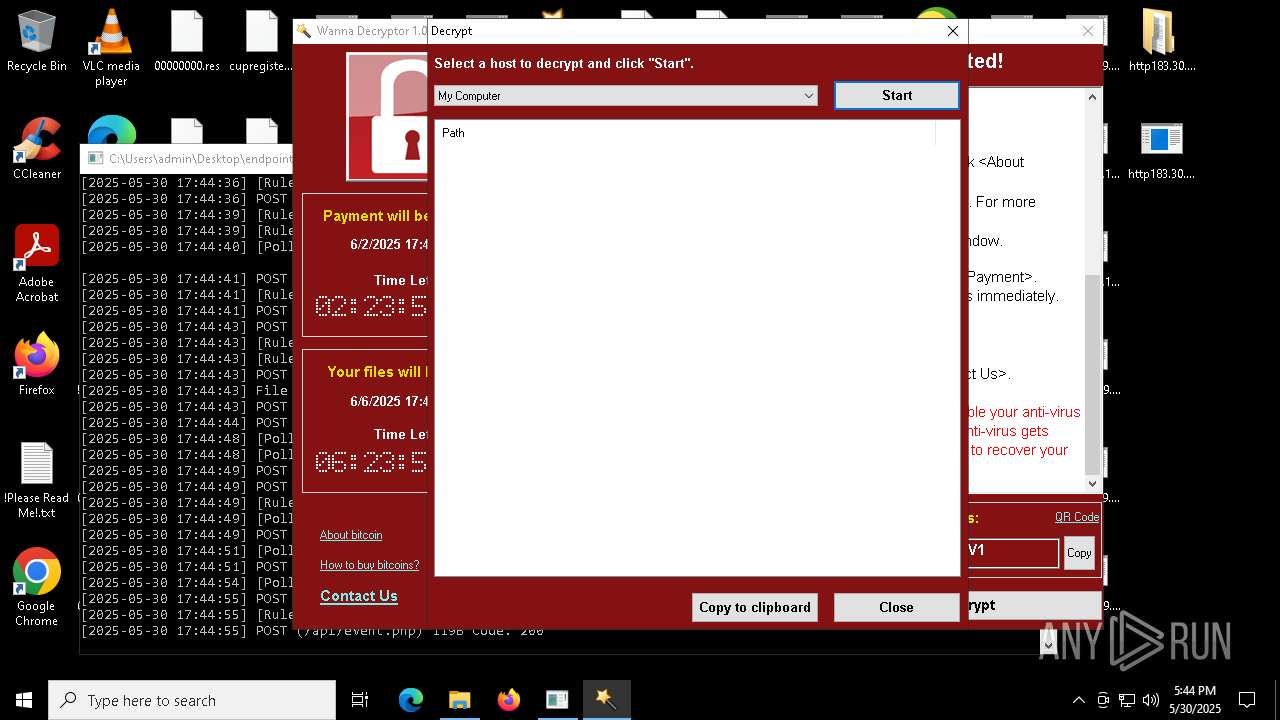Open File Explorer from taskbar

(459, 700)
